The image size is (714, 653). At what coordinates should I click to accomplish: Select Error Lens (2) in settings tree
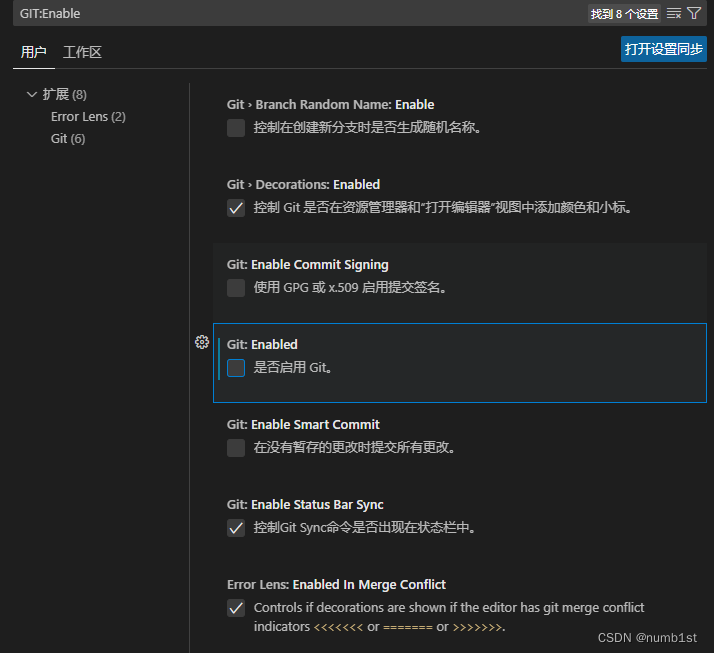click(x=88, y=117)
